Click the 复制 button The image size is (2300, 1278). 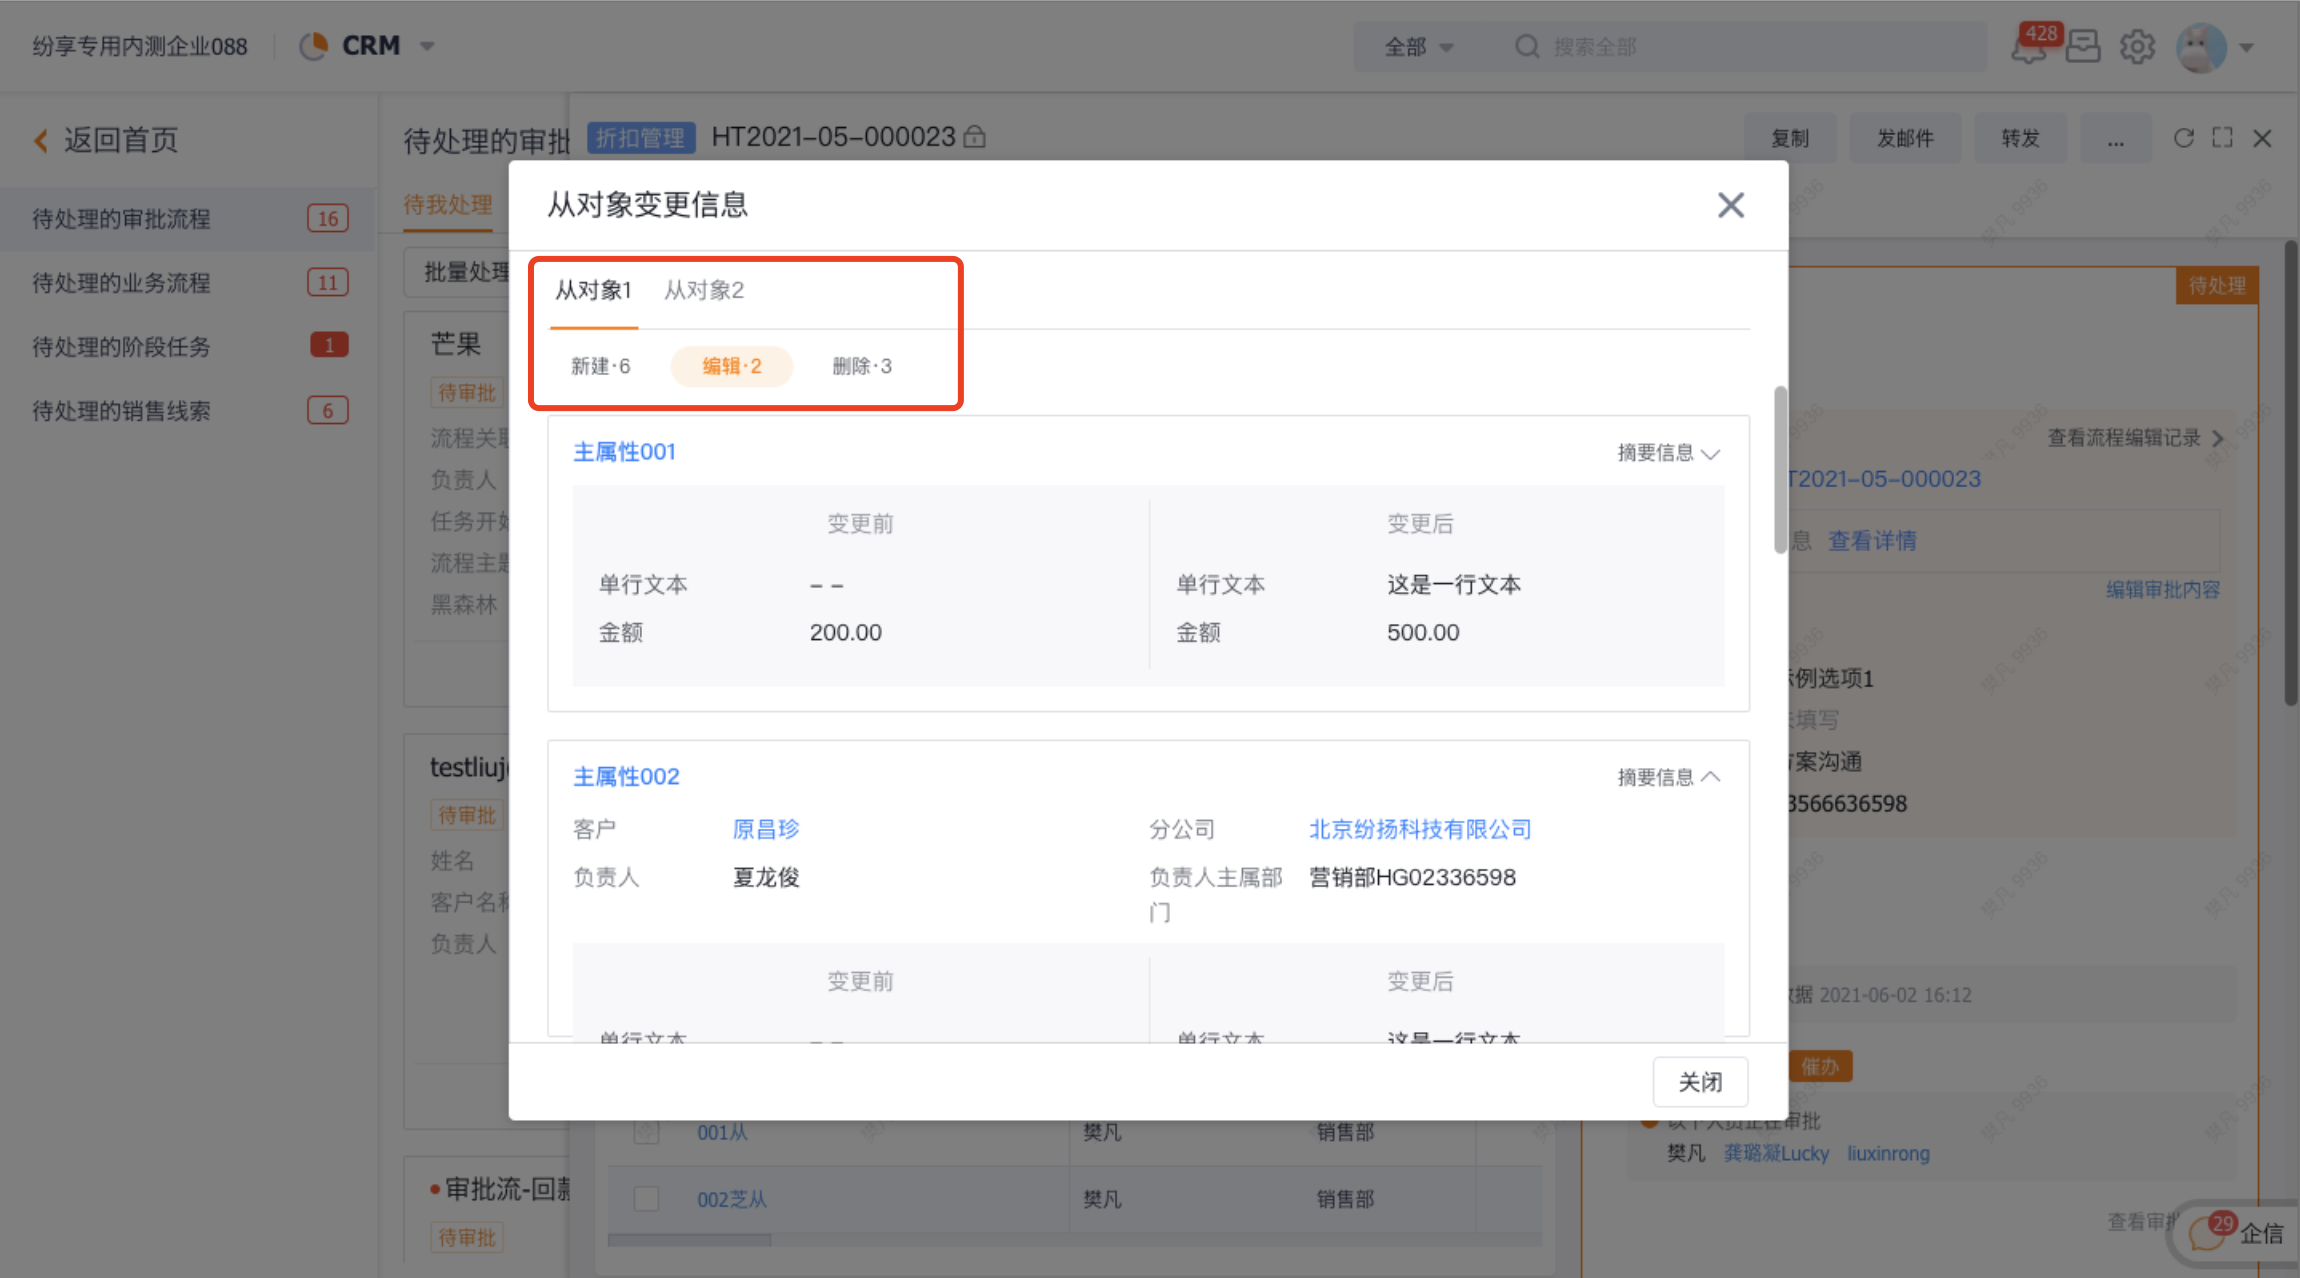(1790, 138)
